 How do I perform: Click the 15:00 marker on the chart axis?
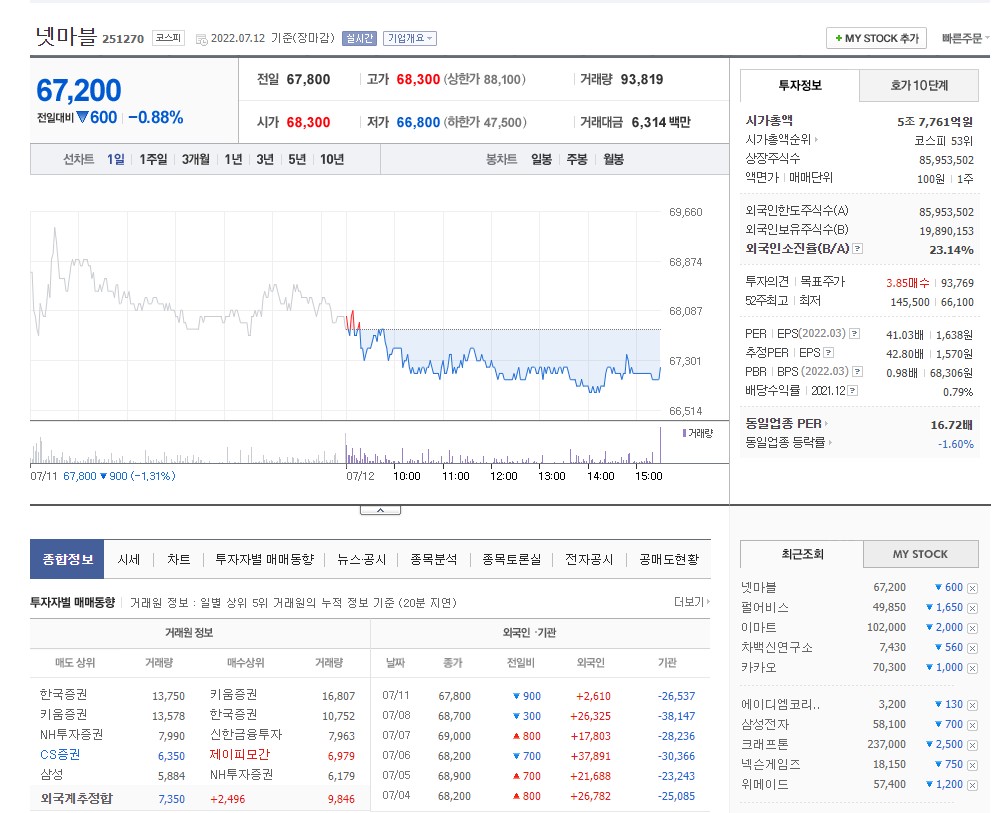[649, 476]
